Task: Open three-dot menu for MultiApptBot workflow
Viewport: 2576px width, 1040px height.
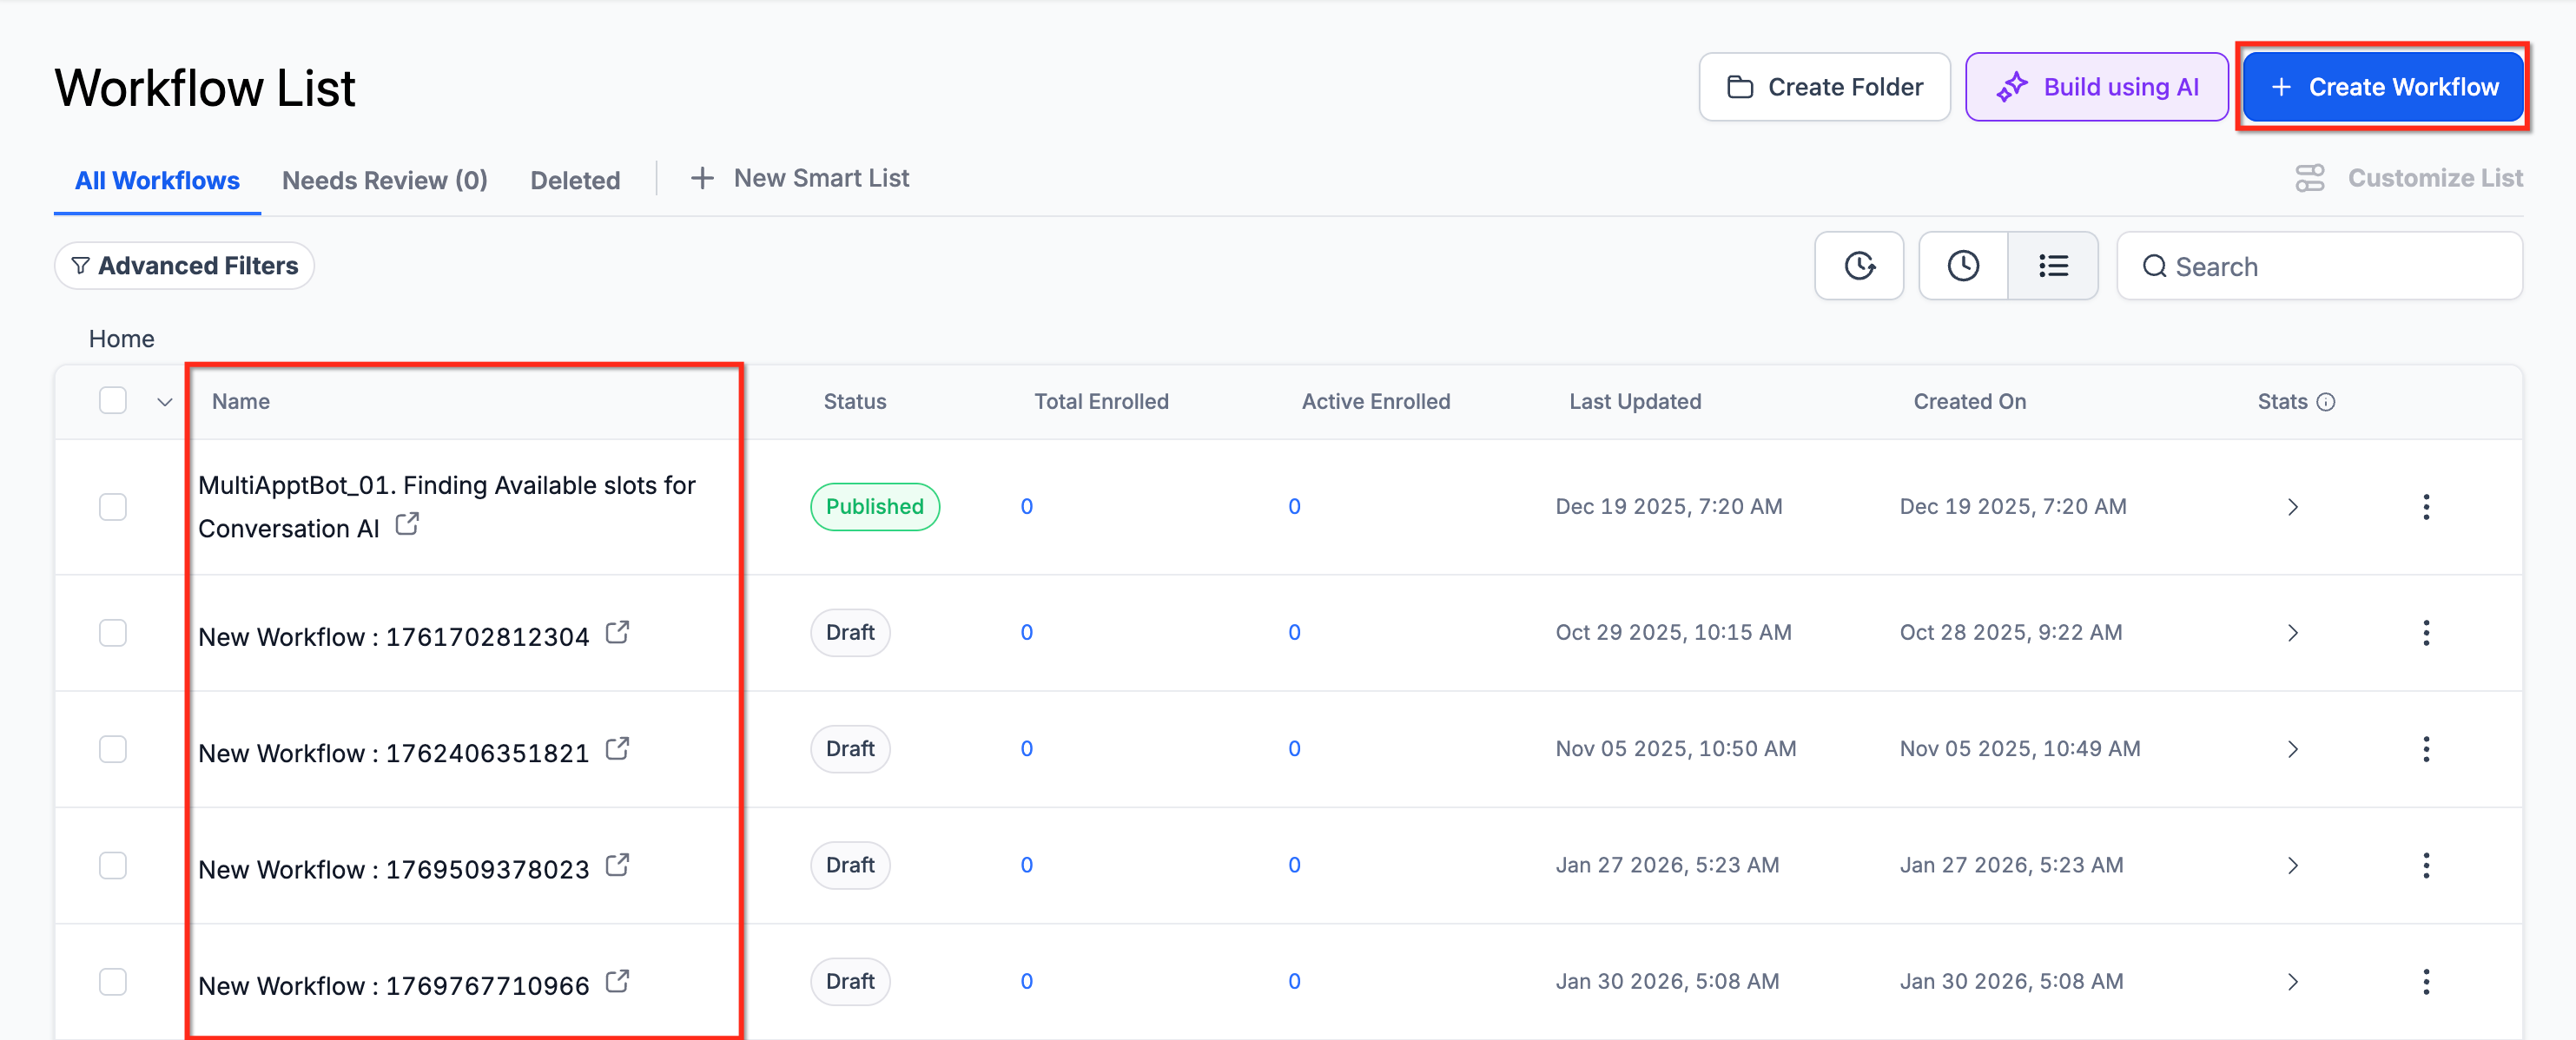Action: (2425, 507)
